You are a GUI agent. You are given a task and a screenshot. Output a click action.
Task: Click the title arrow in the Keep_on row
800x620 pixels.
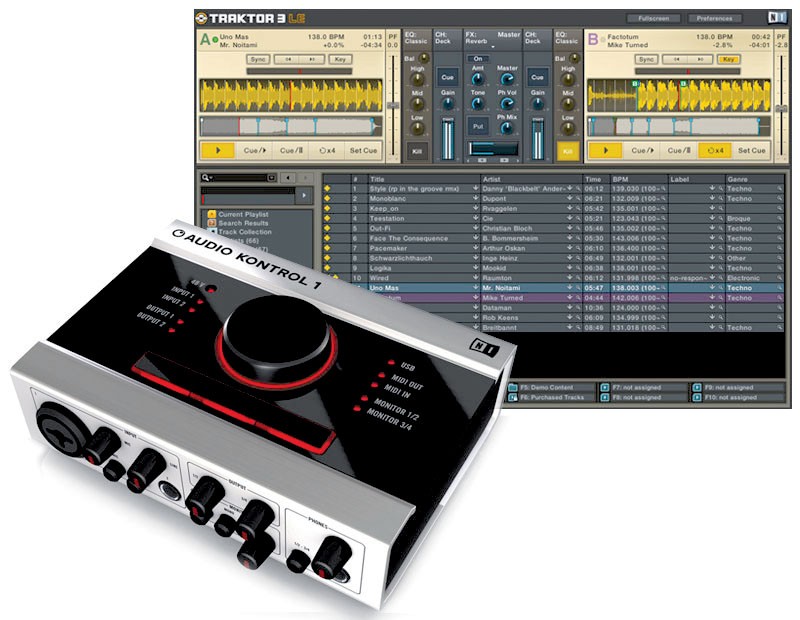(x=476, y=208)
